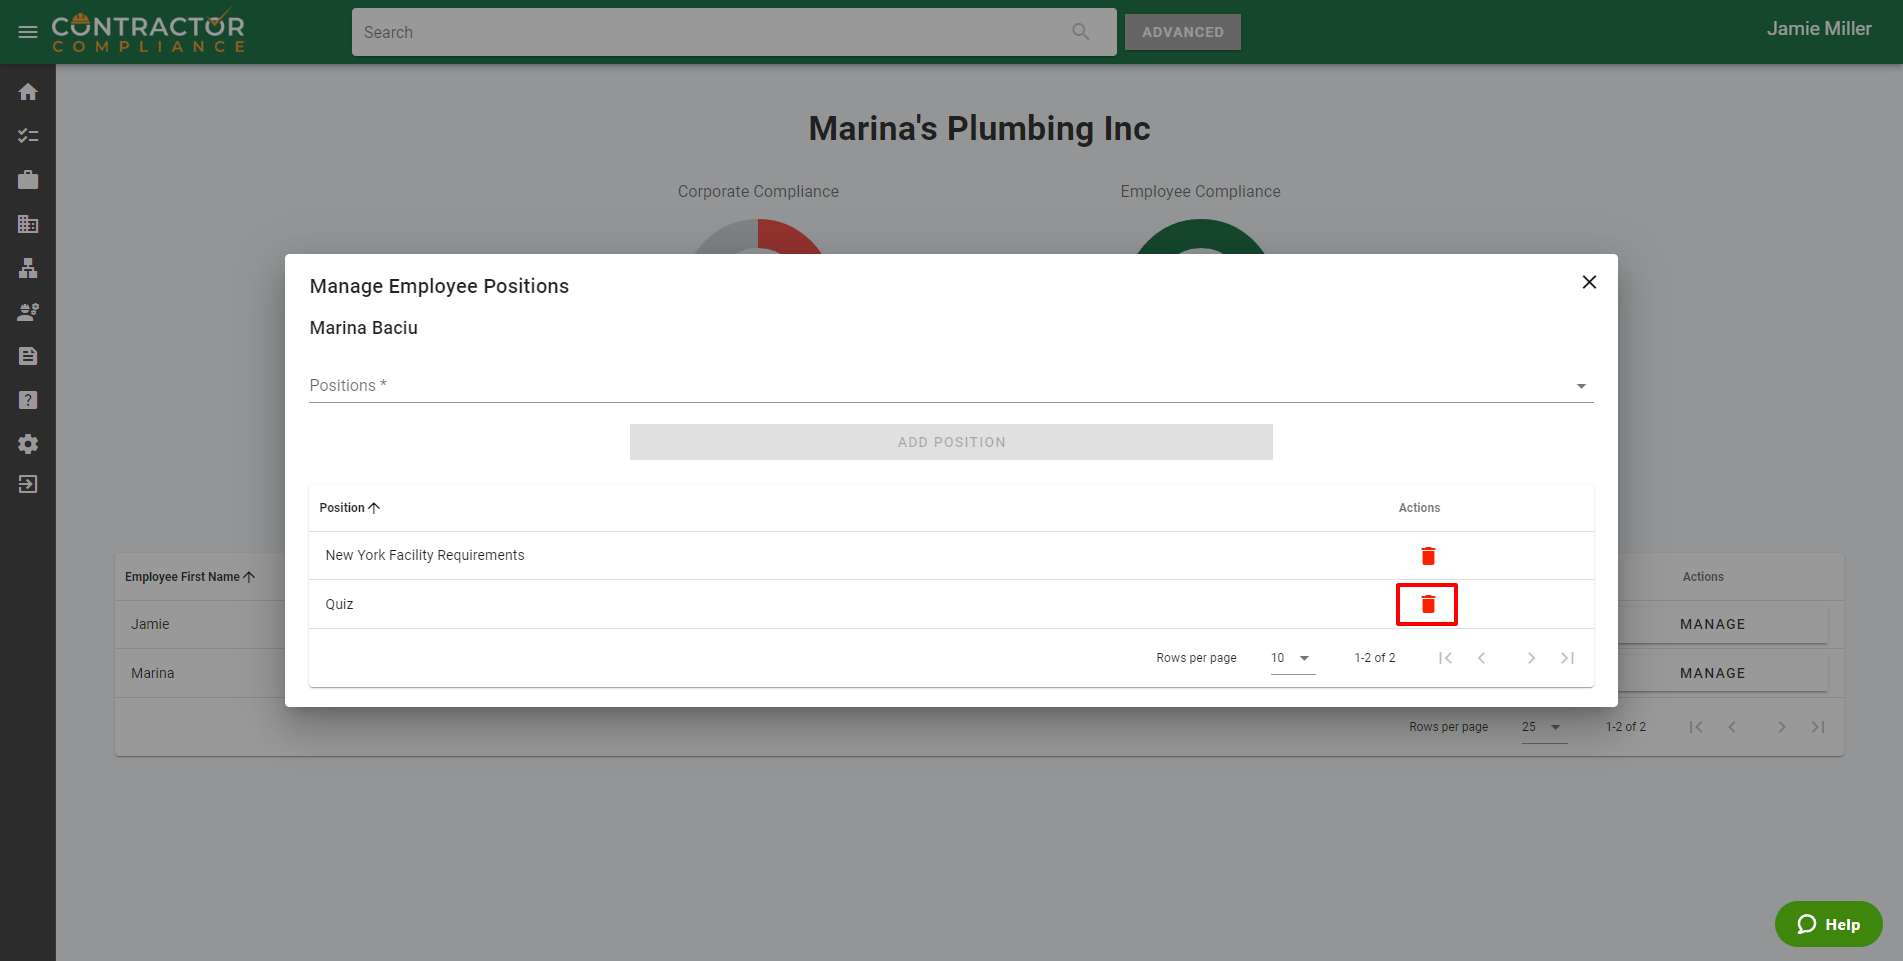Open the organization hierarchy sidebar icon

click(28, 268)
